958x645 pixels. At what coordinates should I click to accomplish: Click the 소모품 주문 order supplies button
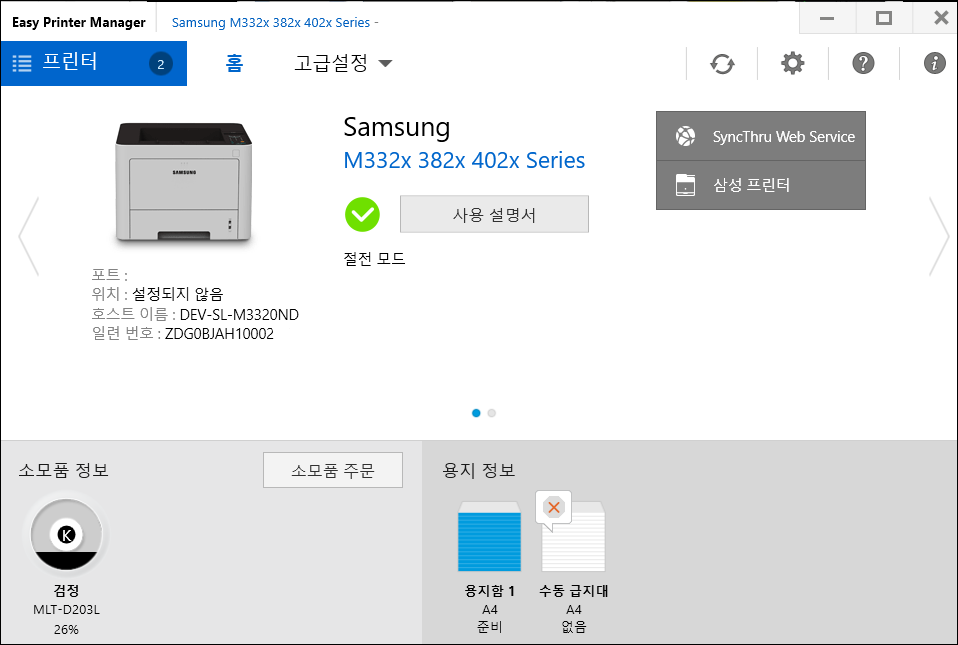coord(332,470)
